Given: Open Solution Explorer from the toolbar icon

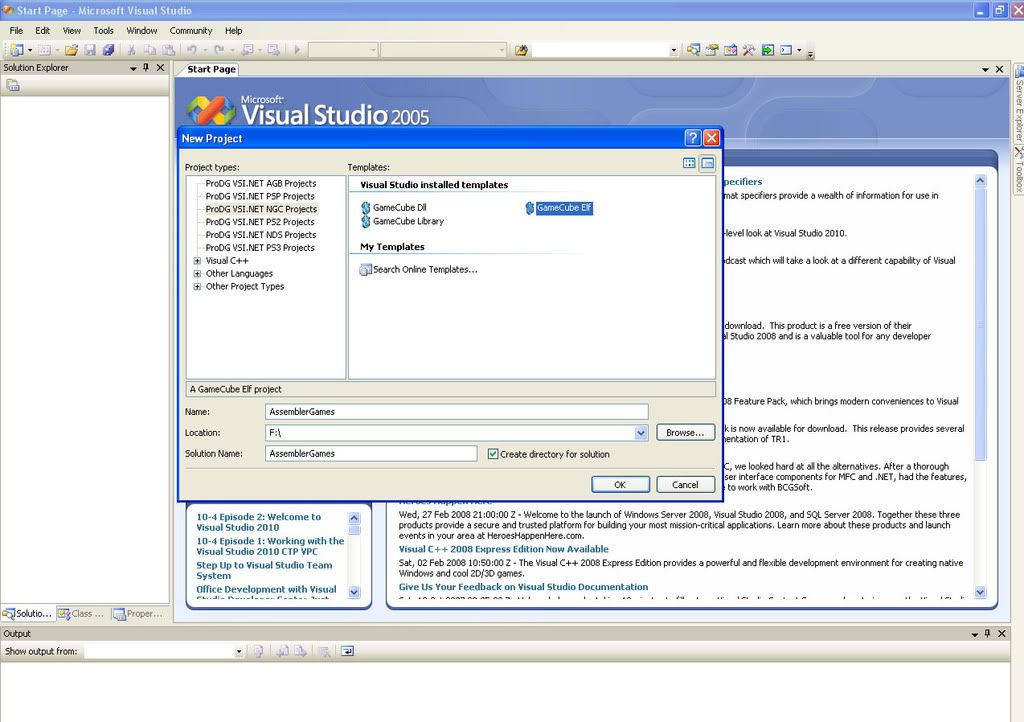Looking at the screenshot, I should click(x=694, y=50).
